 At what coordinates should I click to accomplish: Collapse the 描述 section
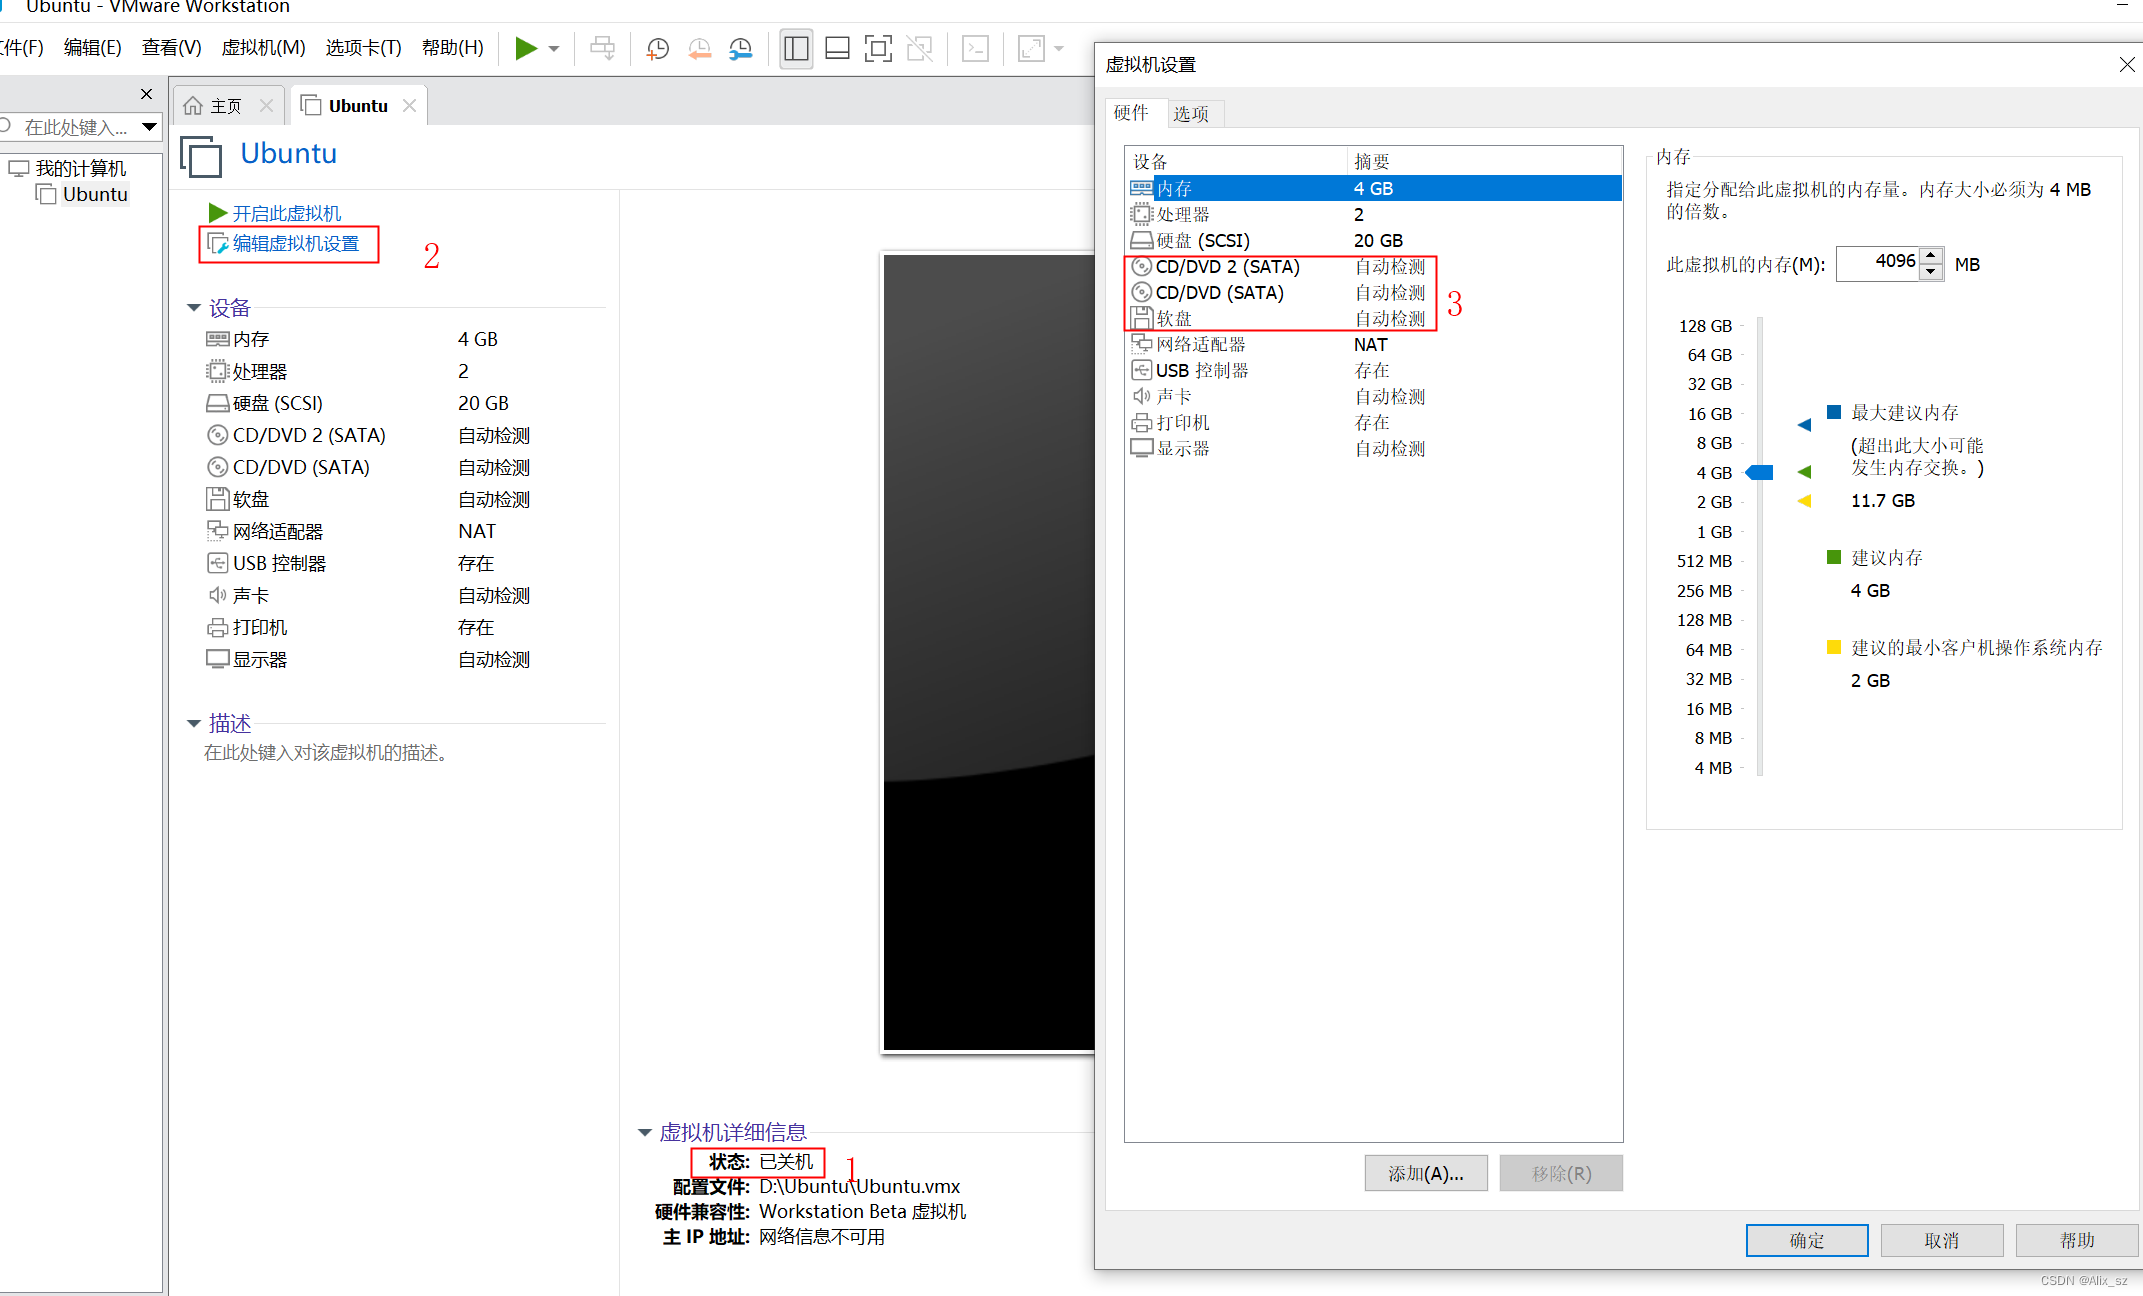194,723
